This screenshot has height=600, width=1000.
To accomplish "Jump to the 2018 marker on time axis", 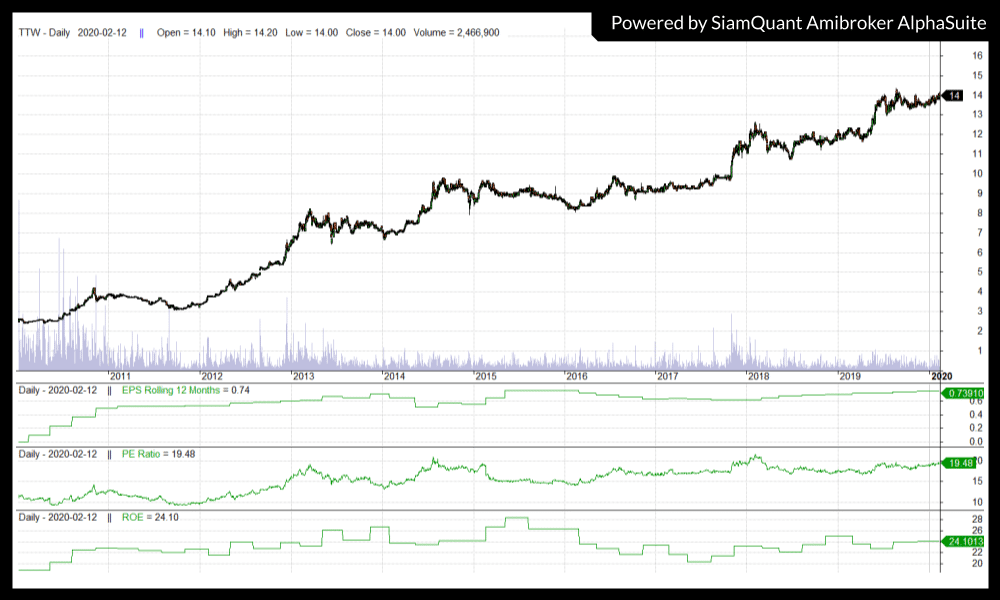I will (759, 376).
